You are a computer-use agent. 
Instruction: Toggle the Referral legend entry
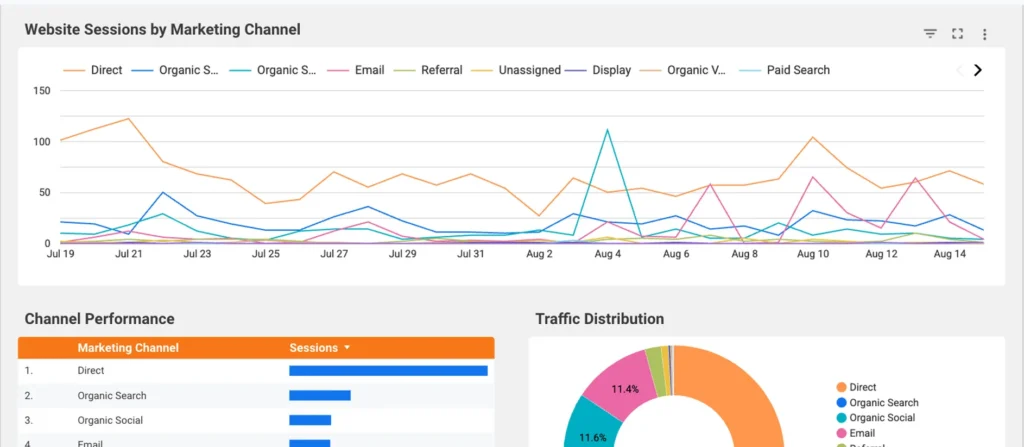click(428, 70)
